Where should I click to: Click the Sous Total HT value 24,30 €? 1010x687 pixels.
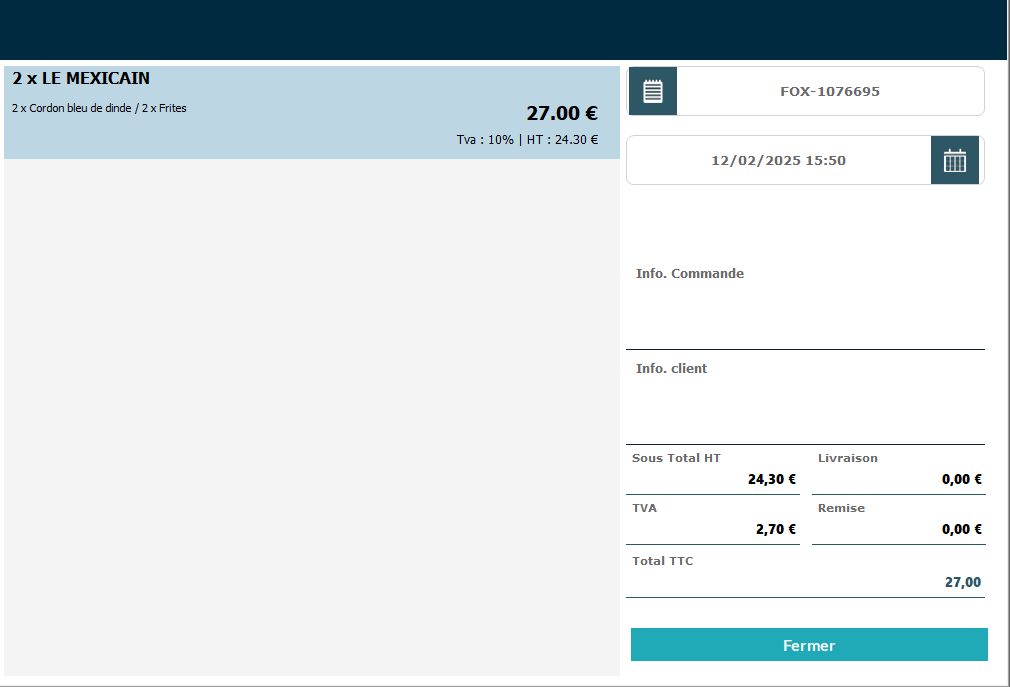[771, 479]
